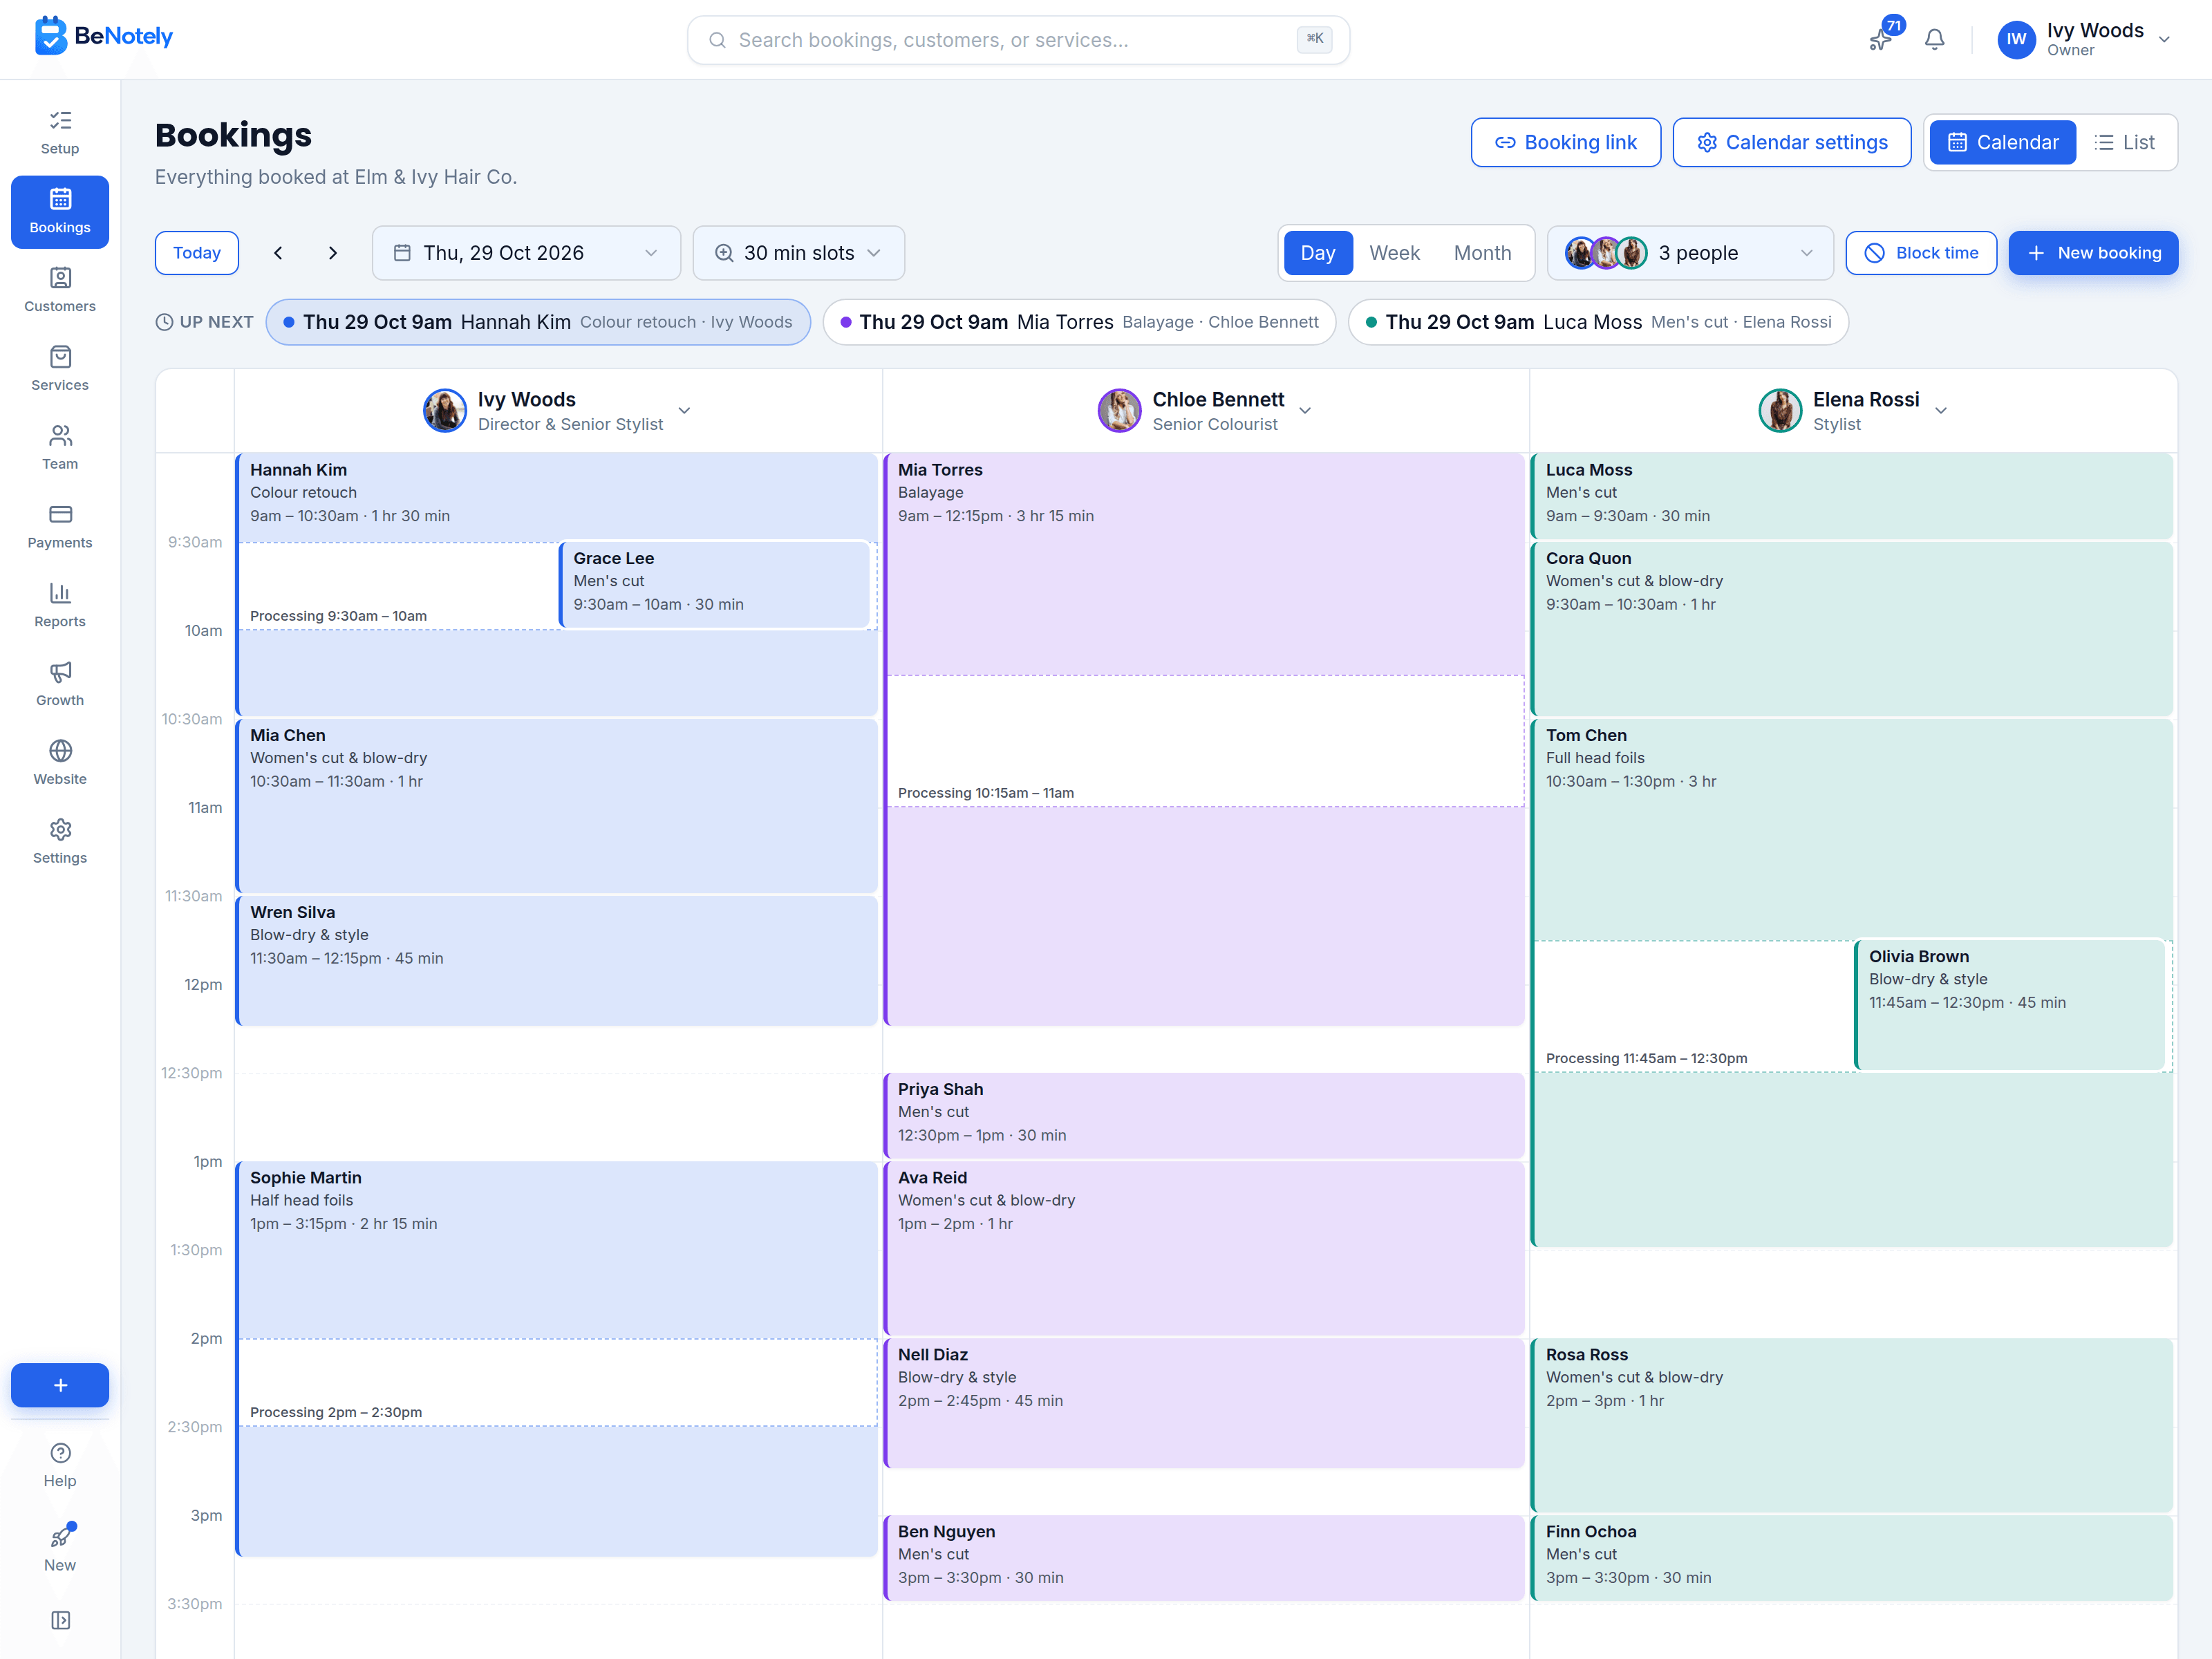Open Bookings in the sidebar
Image resolution: width=2212 pixels, height=1659 pixels.
pyautogui.click(x=60, y=212)
